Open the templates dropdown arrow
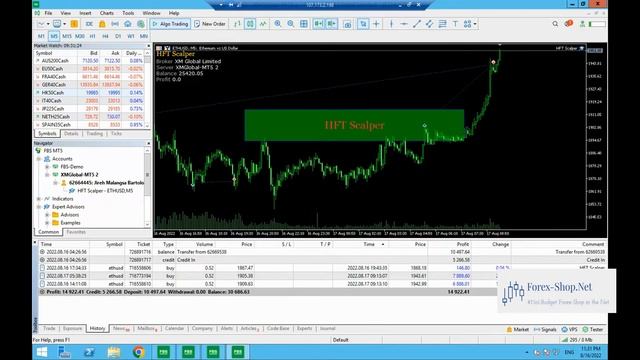 point(64,24)
